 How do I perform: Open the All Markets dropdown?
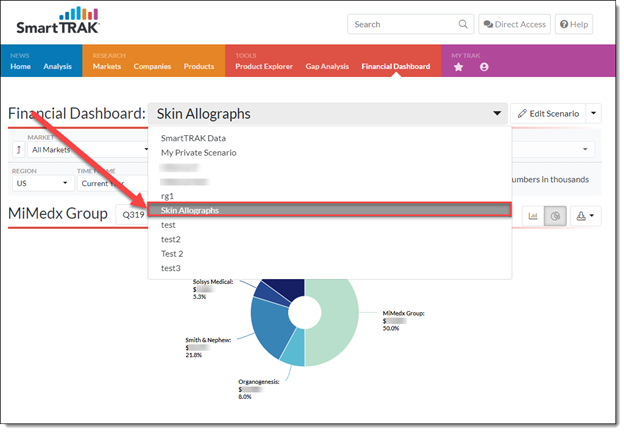pos(88,150)
